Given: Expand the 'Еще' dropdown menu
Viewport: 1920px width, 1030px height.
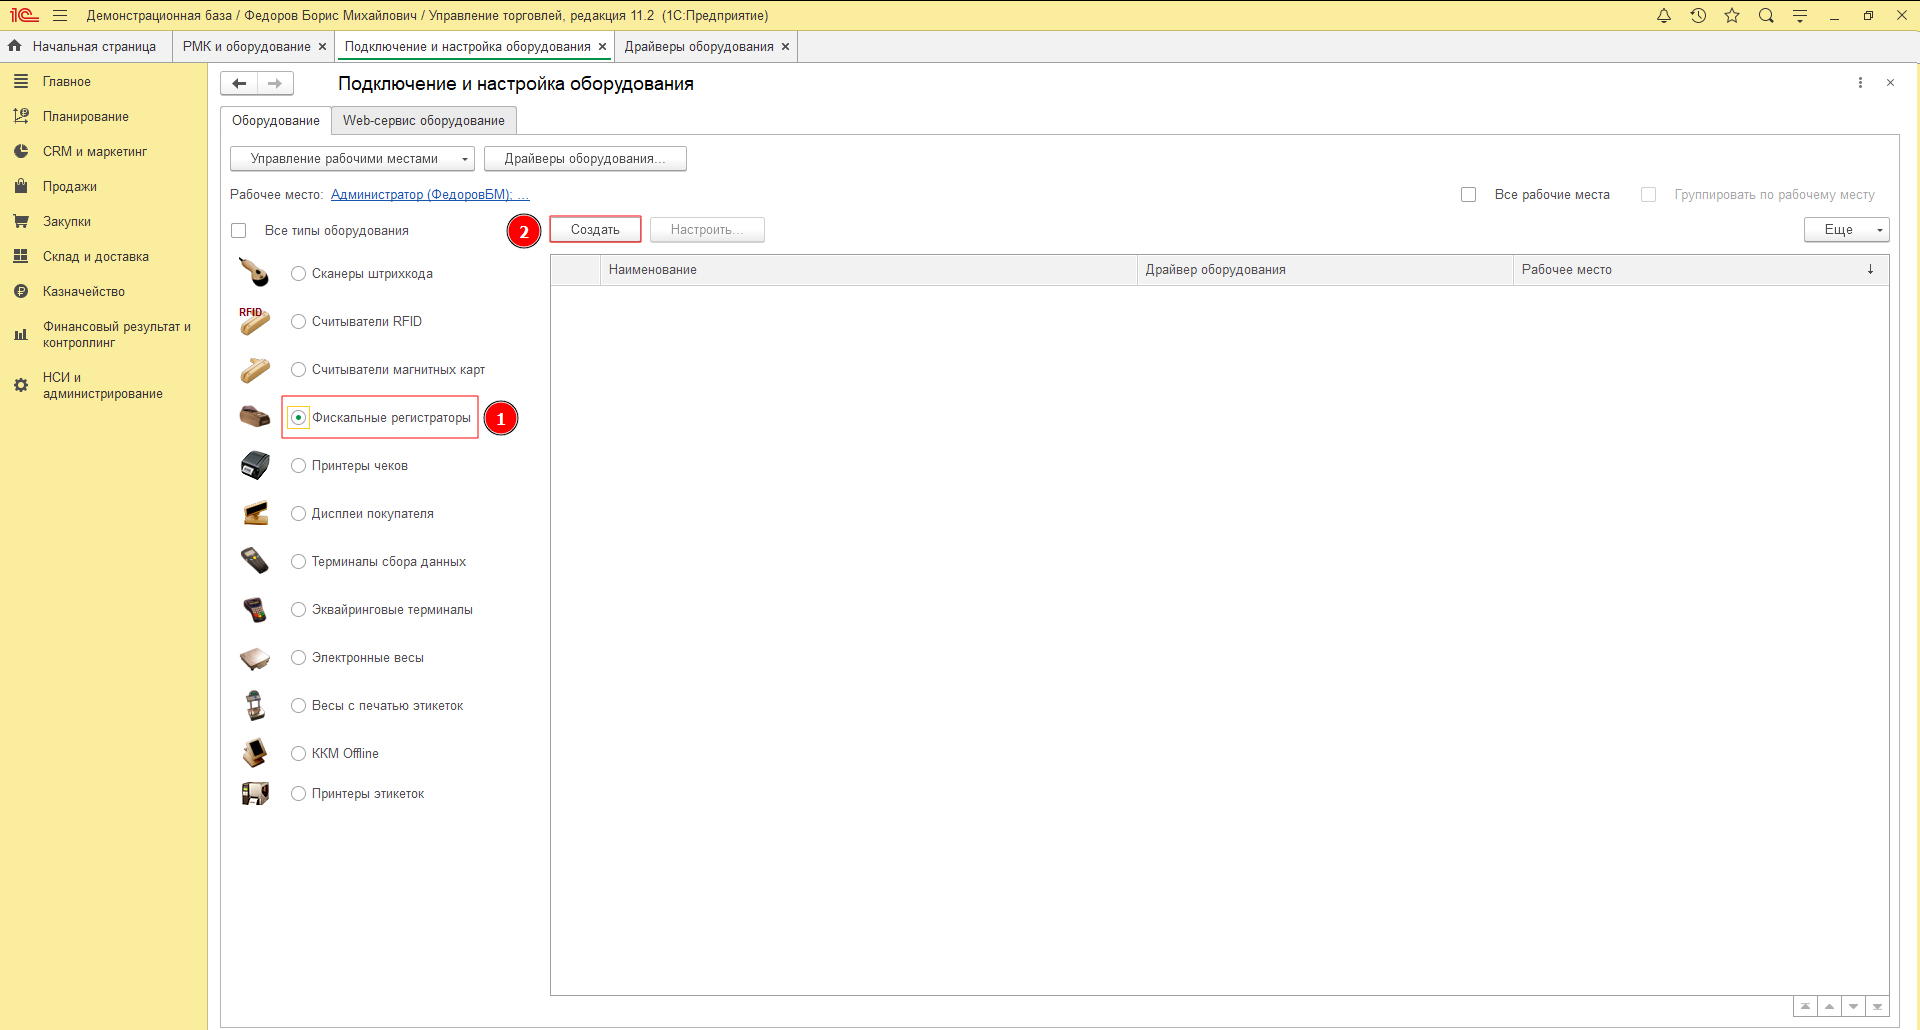Looking at the screenshot, I should 1846,230.
